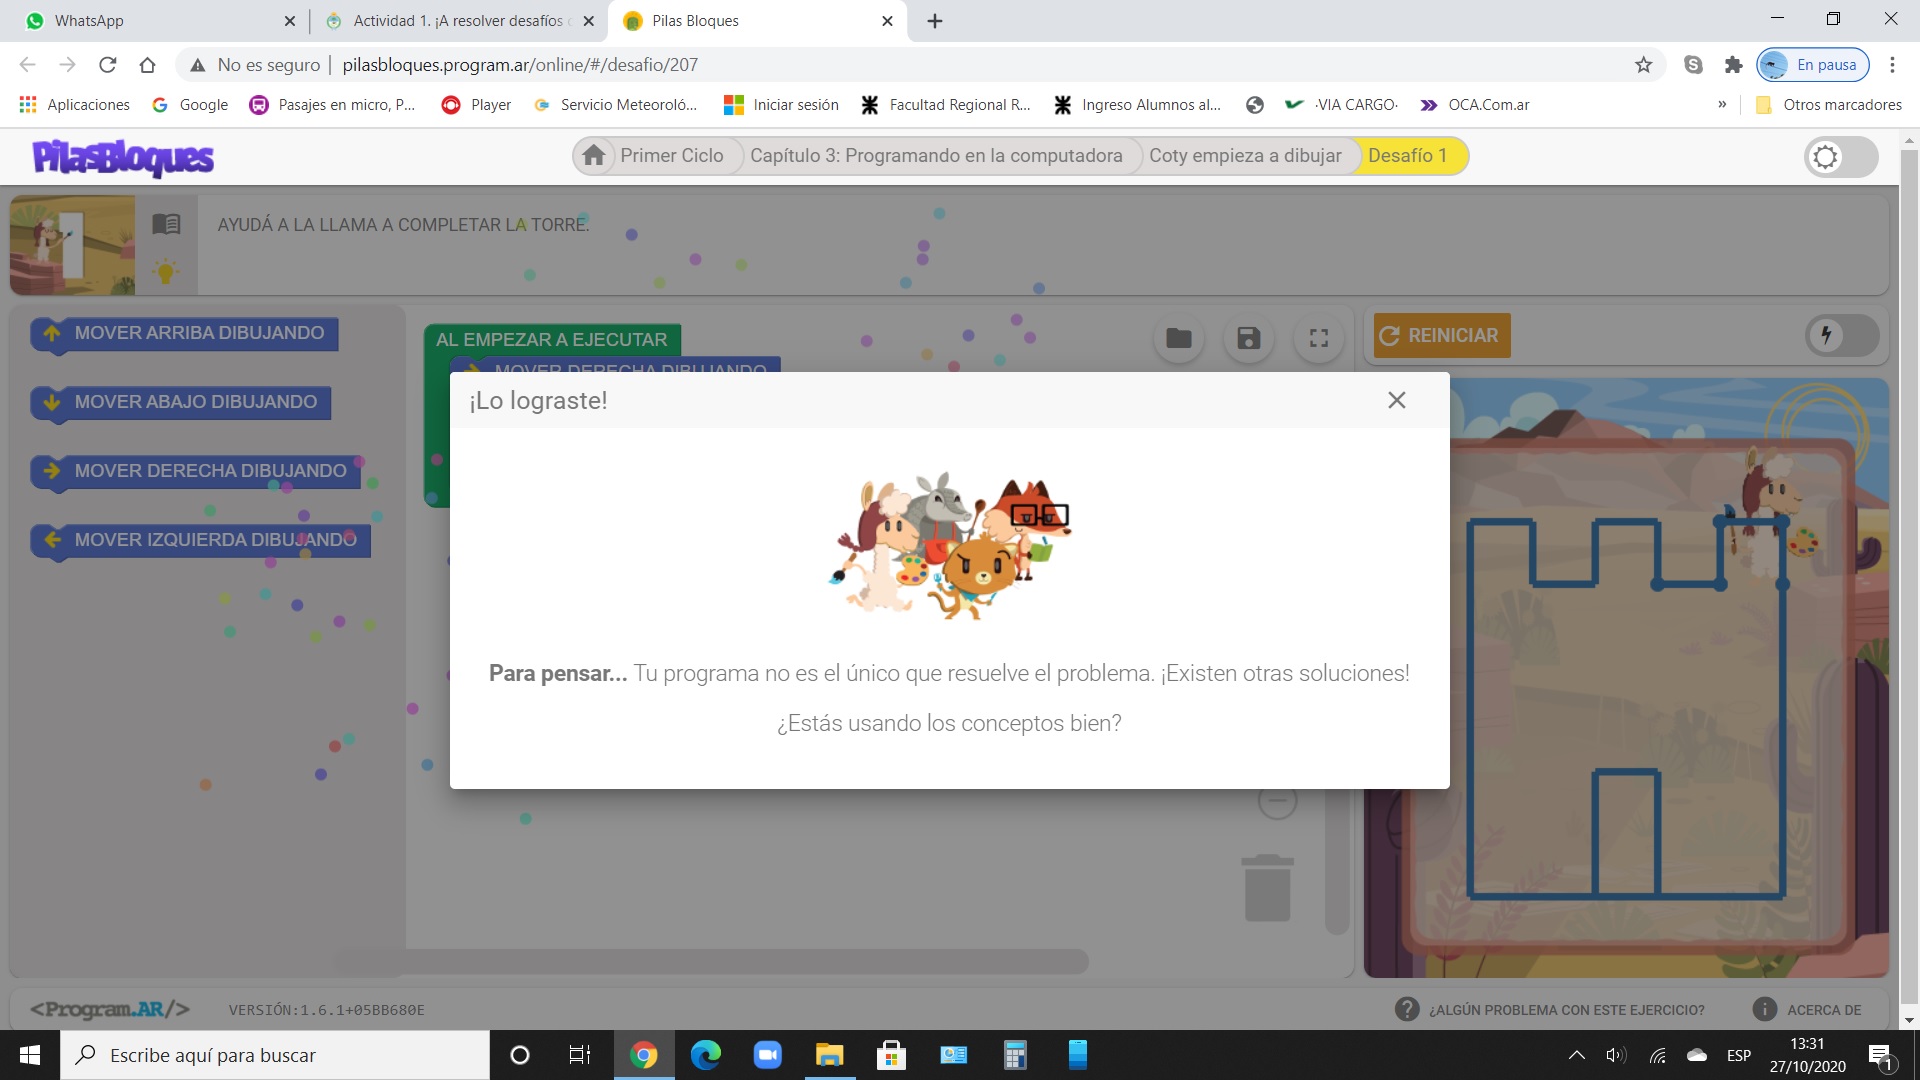Expand hidden bookmarks chevron

pos(1722,105)
